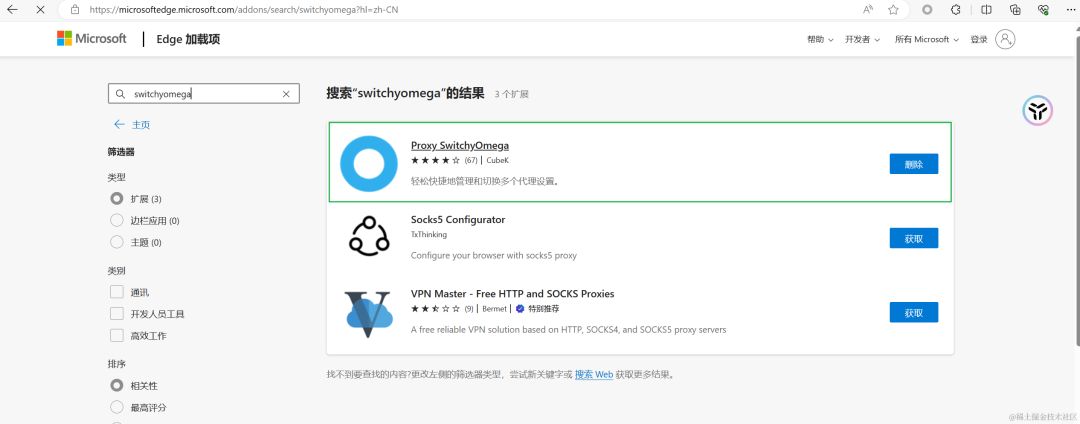The height and width of the screenshot is (424, 1080).
Task: Select the 边栏应用 (0) radio button
Action: 117,221
